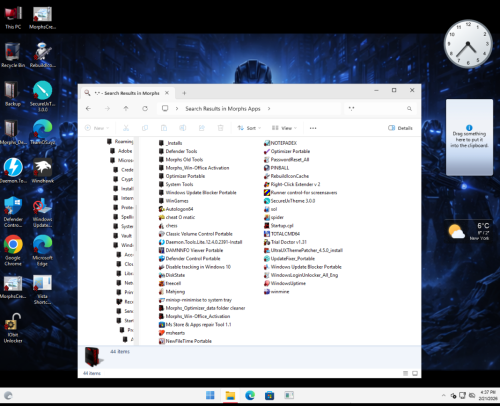Image resolution: width=500 pixels, height=406 pixels.
Task: Click the weather widget showing 6°C
Action: [469, 231]
